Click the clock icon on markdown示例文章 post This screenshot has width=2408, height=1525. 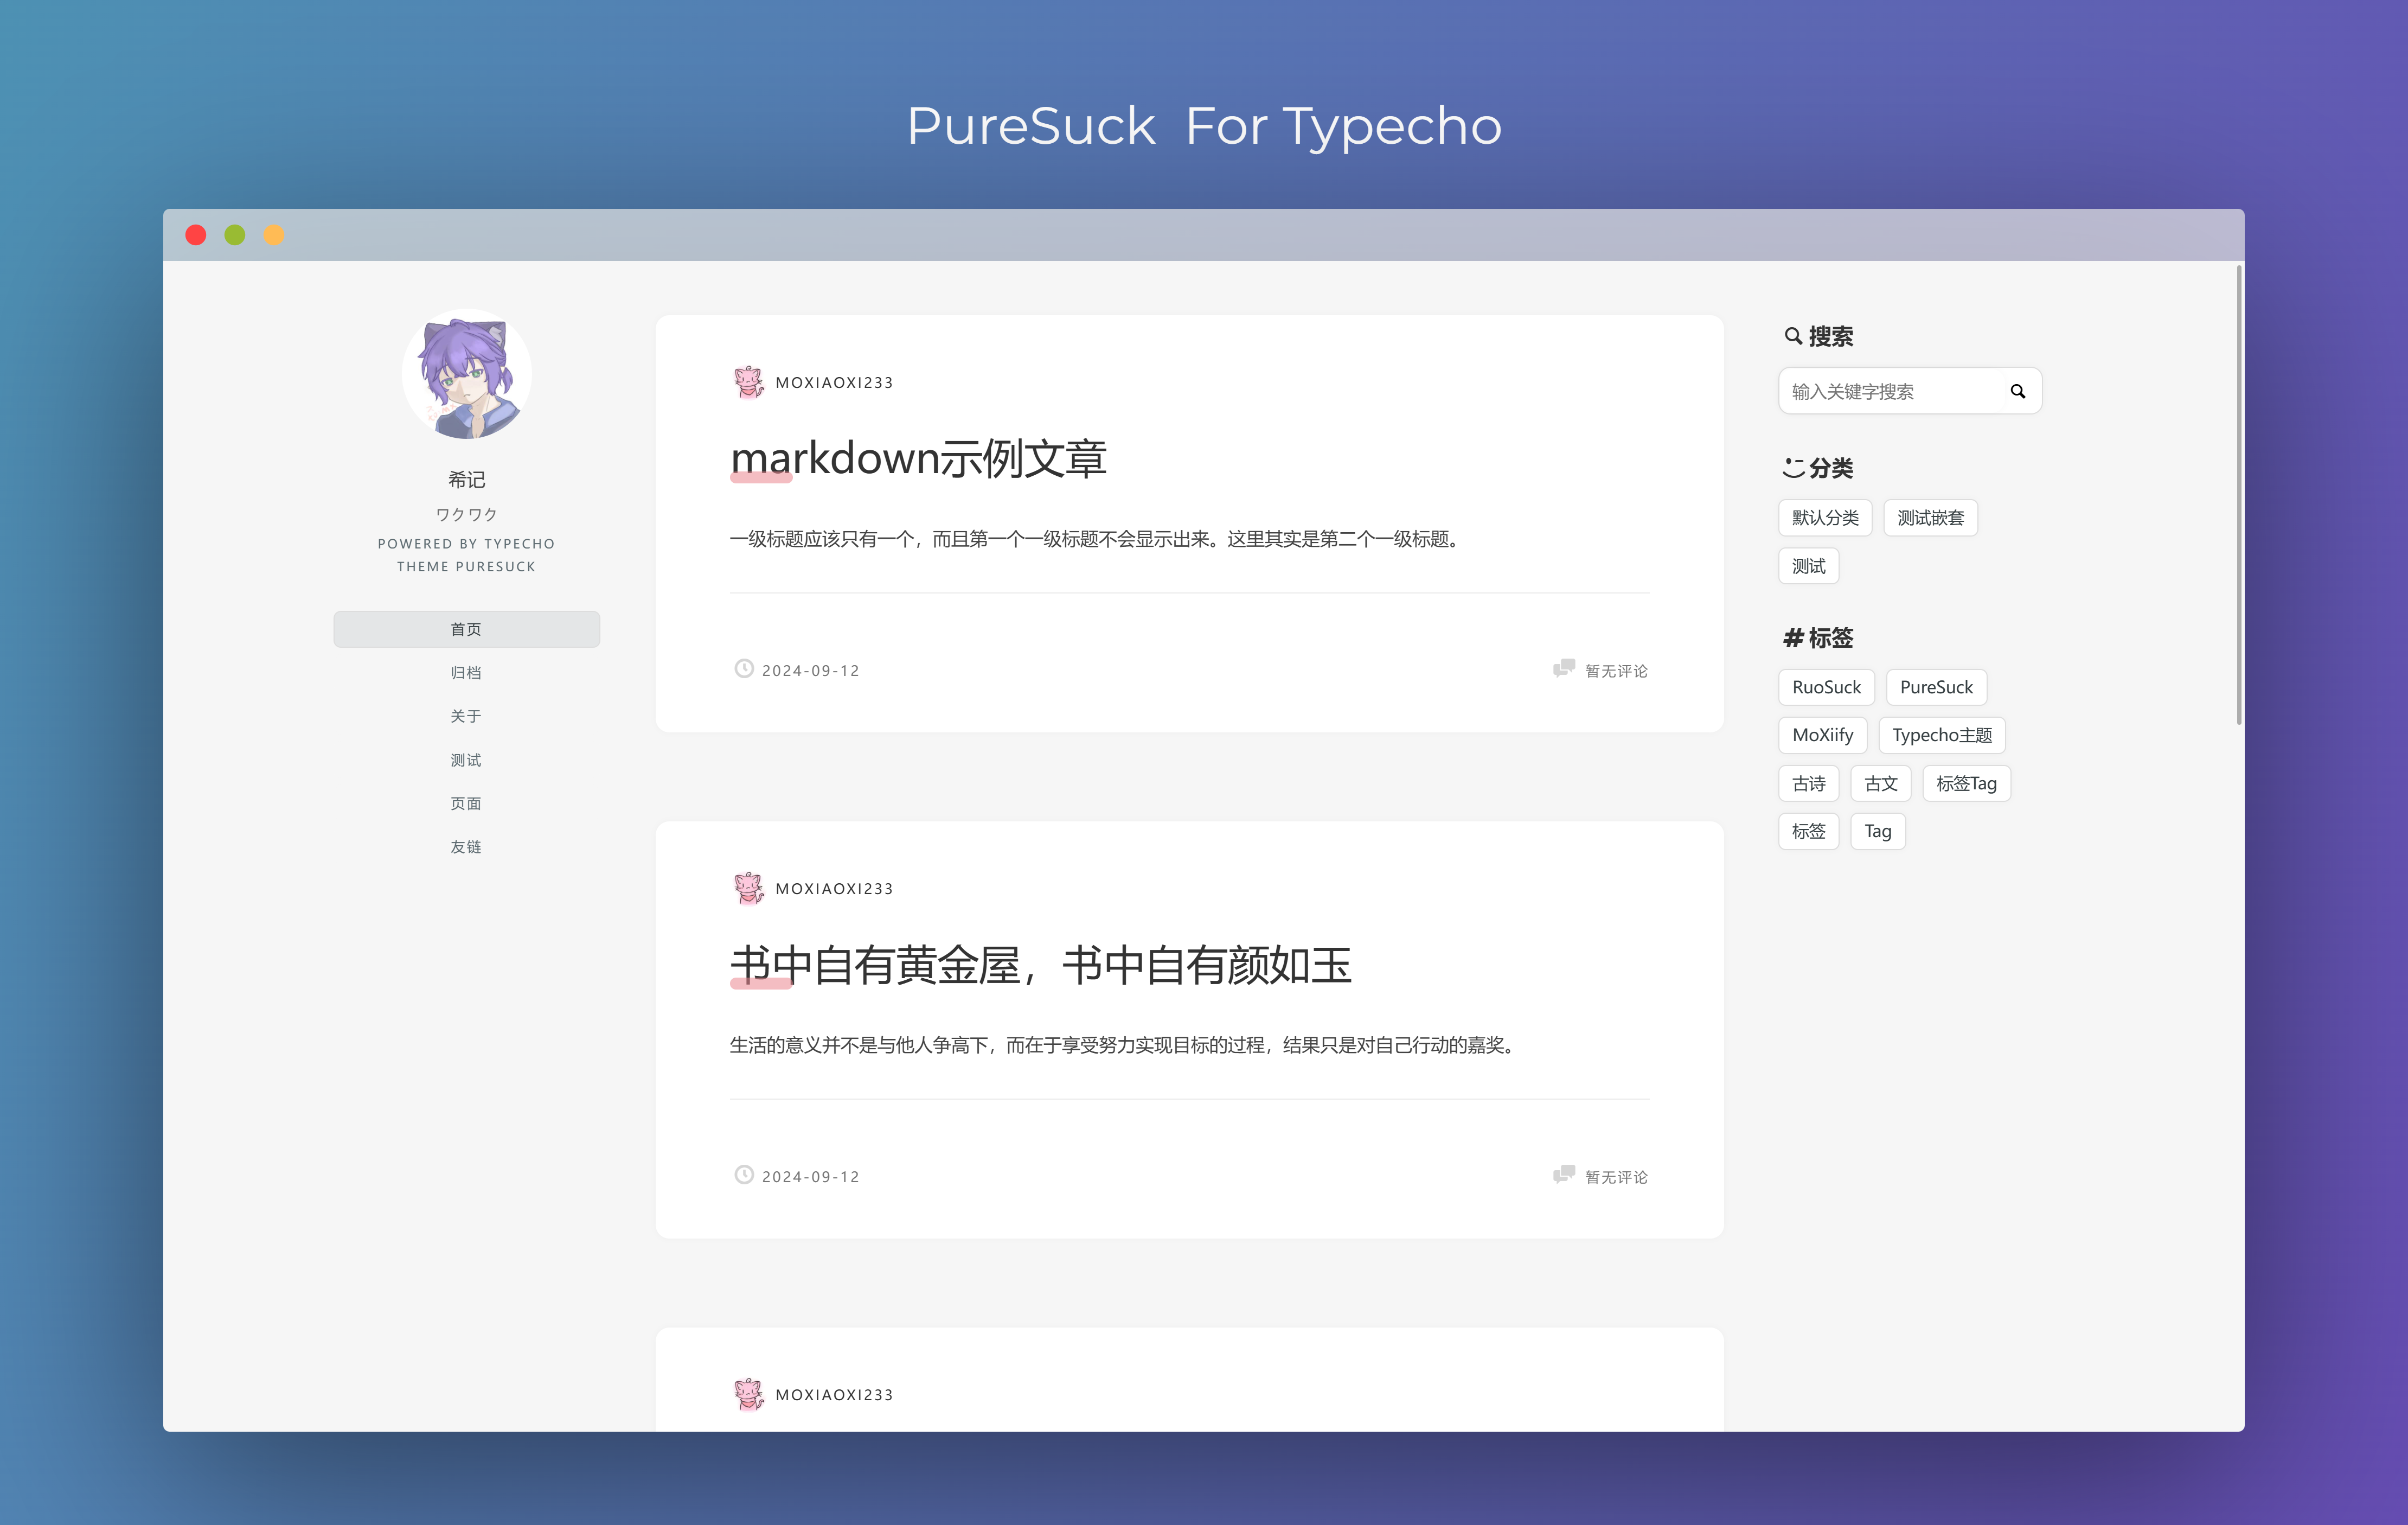744,669
